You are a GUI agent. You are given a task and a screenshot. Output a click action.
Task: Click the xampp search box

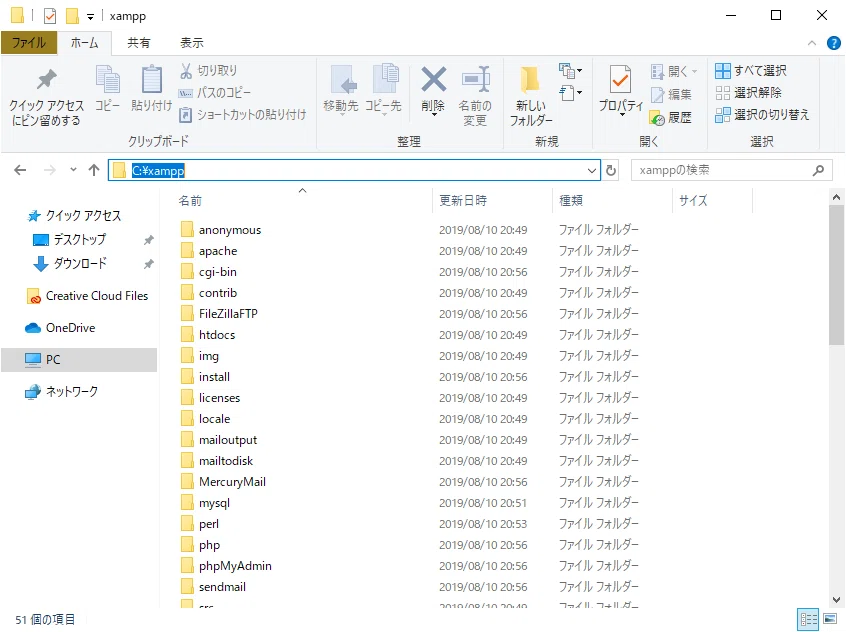(x=732, y=171)
